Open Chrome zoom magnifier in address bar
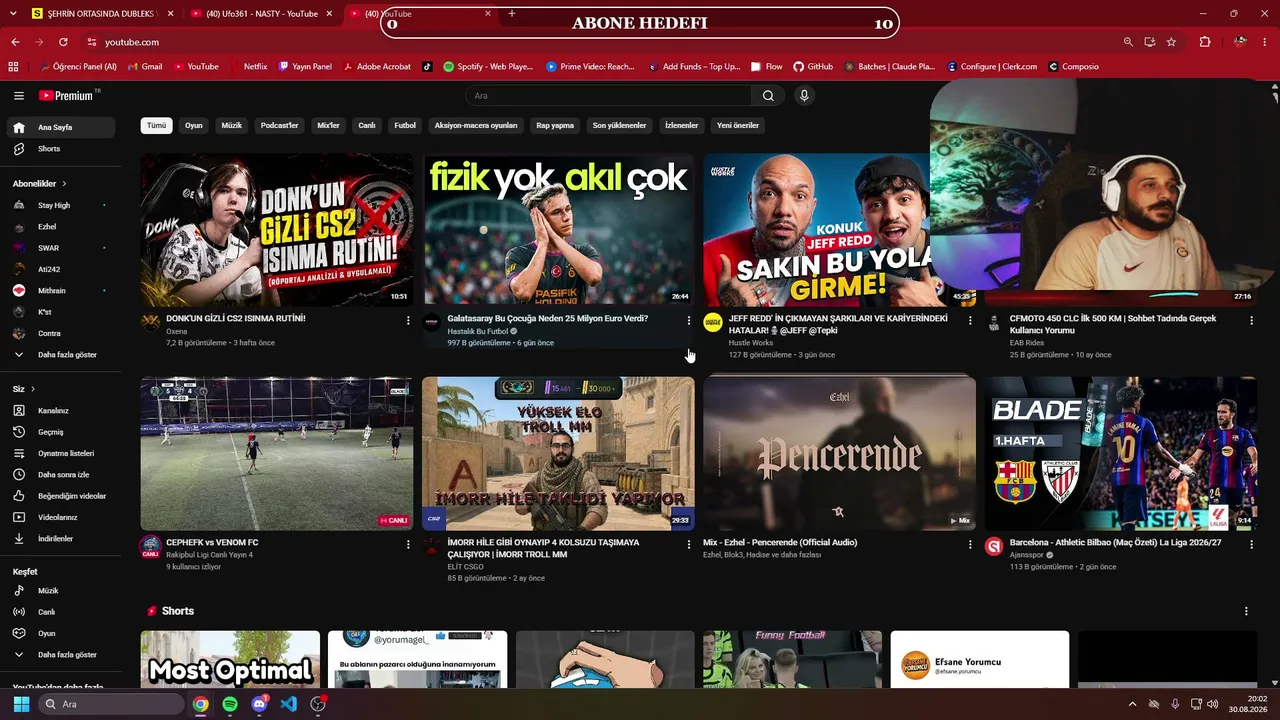Screen dimensions: 1280x720 click(x=1128, y=42)
